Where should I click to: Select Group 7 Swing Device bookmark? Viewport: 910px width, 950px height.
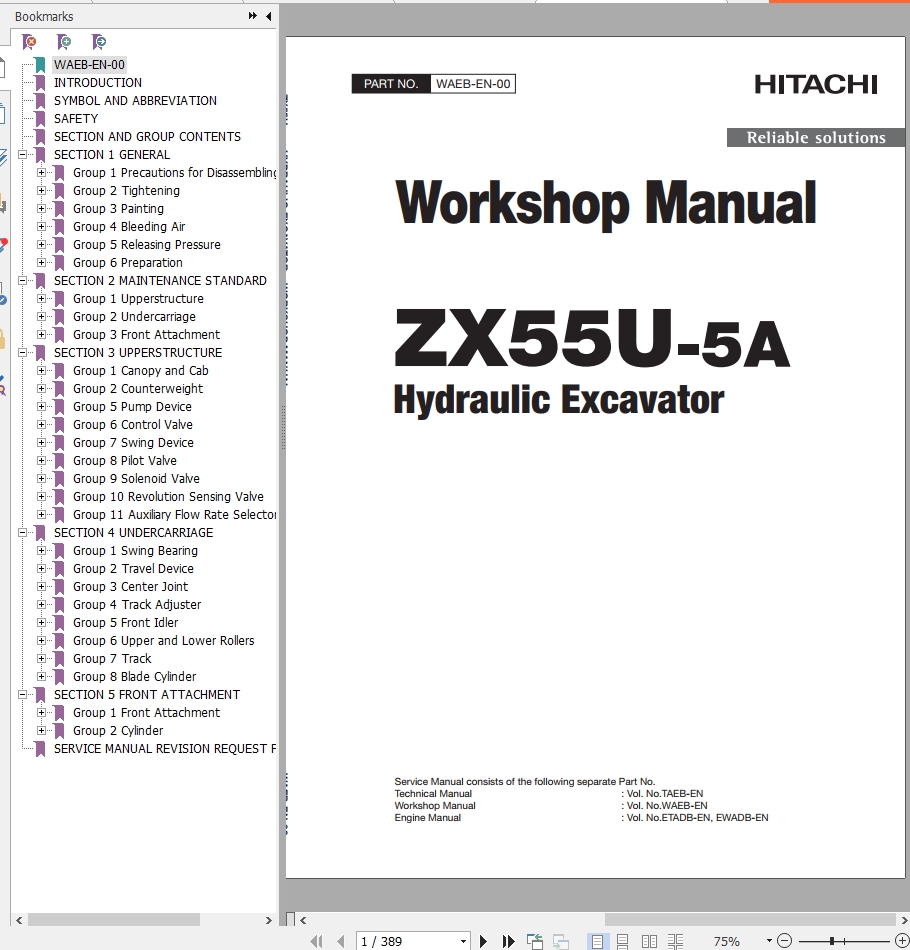(x=133, y=442)
